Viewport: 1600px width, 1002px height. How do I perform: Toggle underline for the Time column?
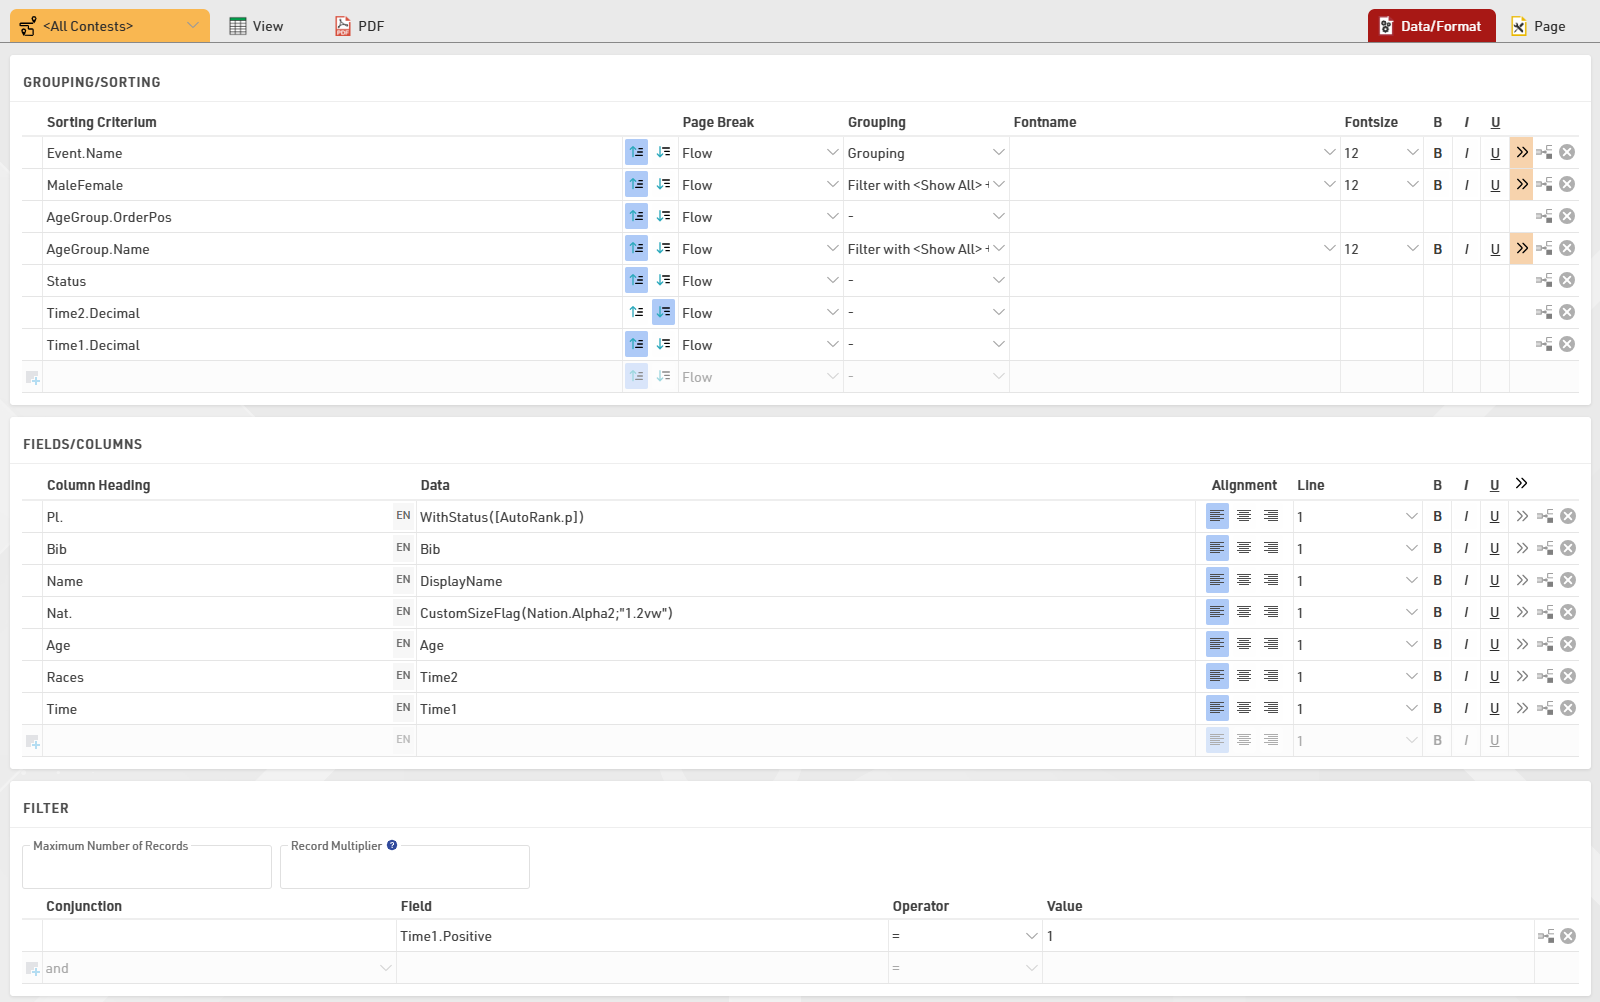(1494, 709)
